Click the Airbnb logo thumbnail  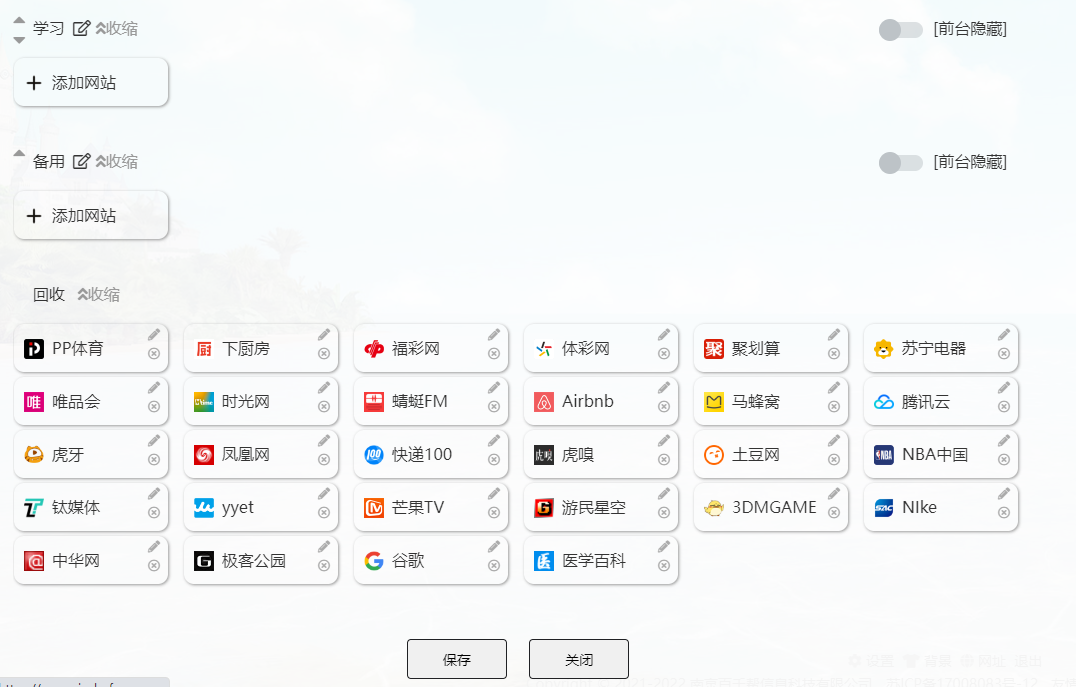click(x=544, y=402)
